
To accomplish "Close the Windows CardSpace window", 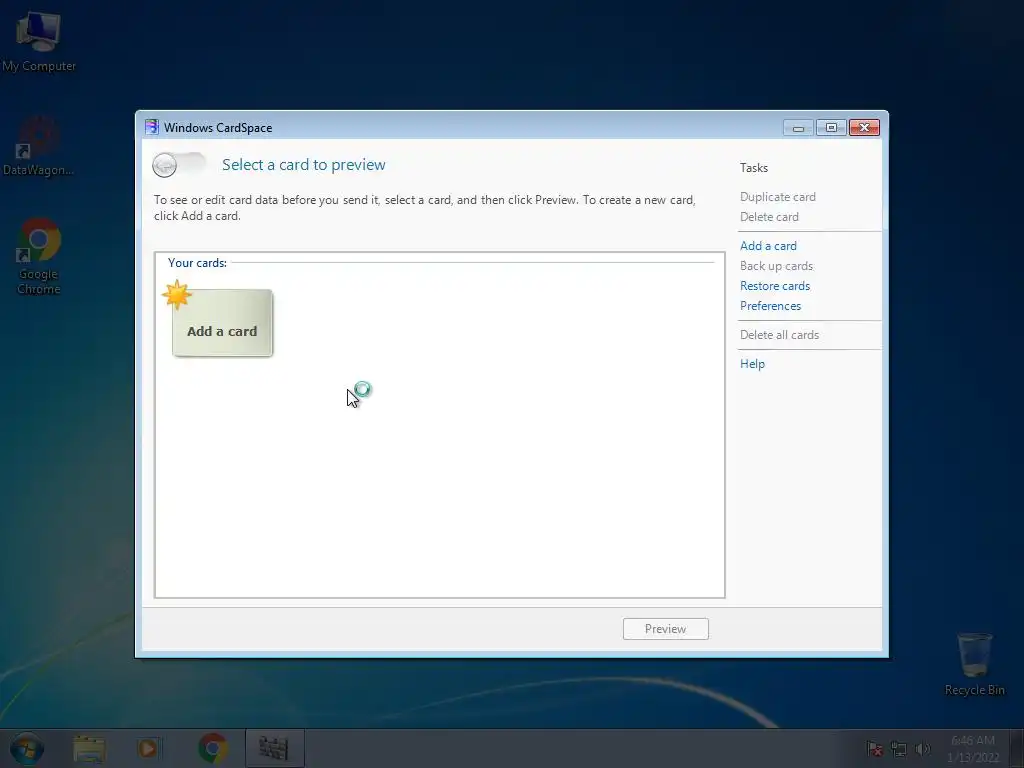I will click(x=864, y=128).
